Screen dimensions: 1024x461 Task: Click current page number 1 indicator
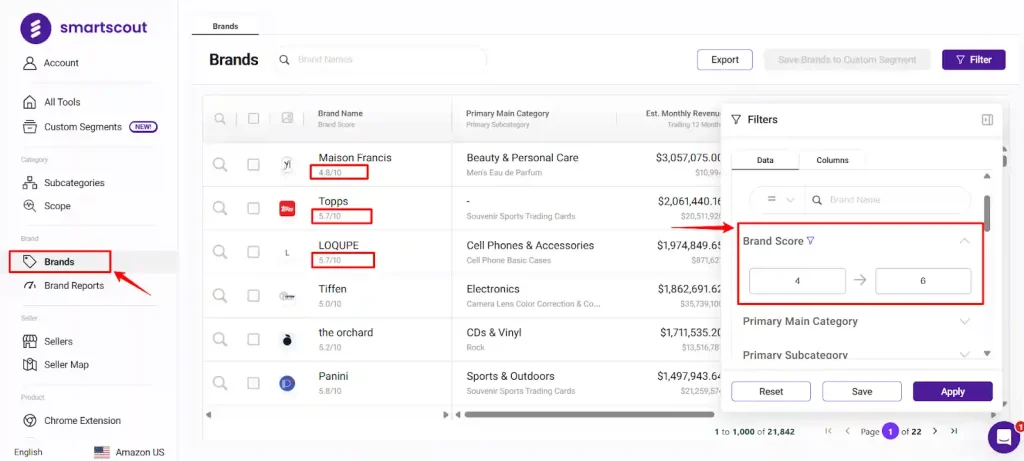click(890, 431)
